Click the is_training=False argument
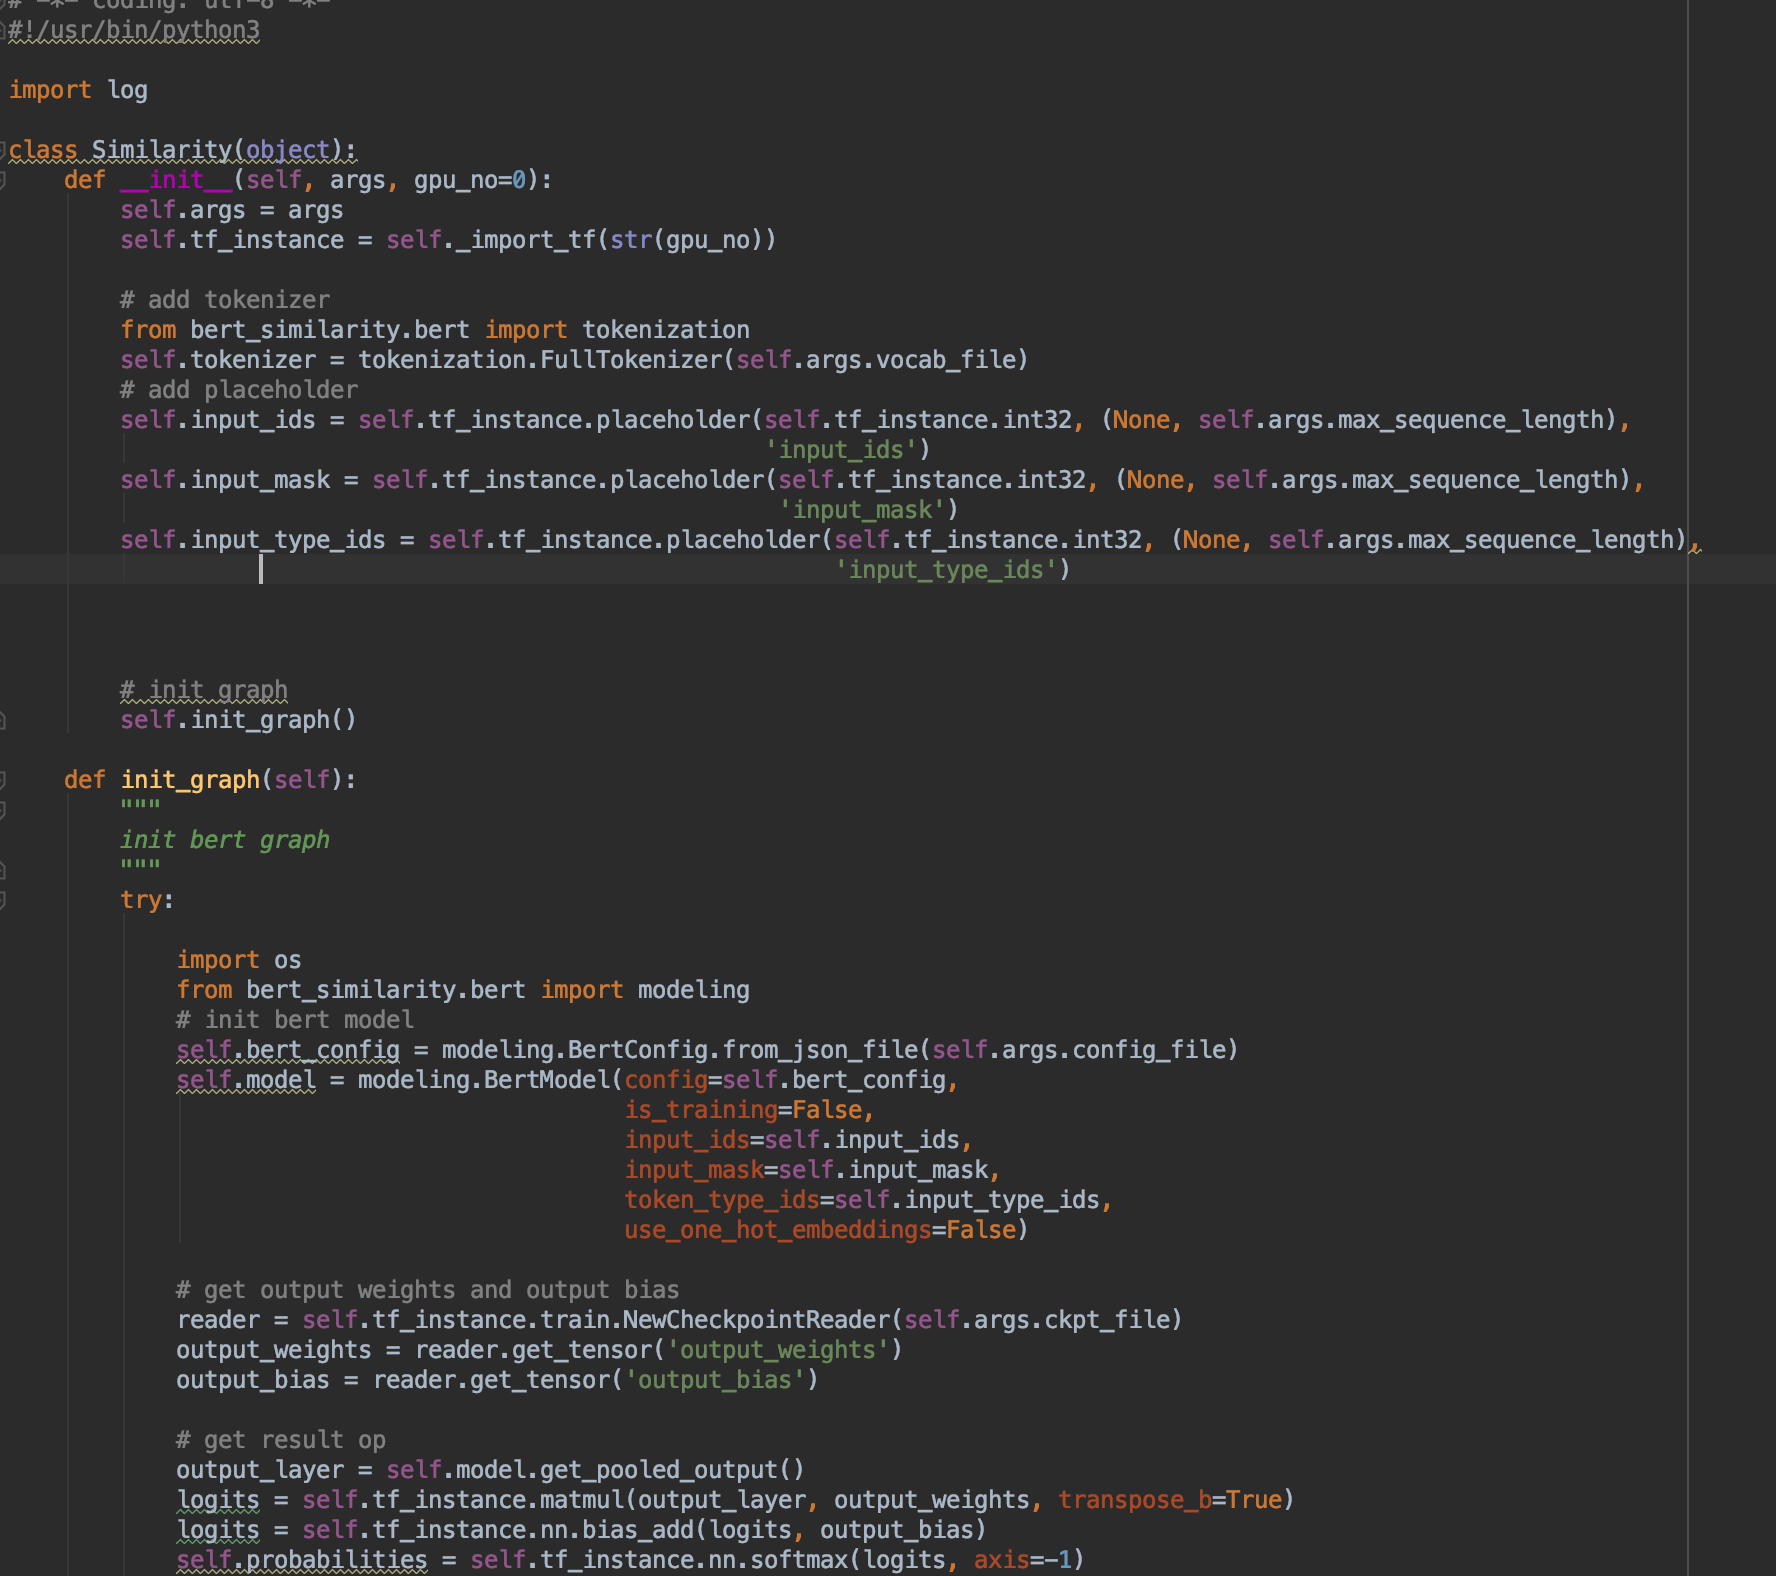This screenshot has height=1576, width=1776. pos(743,1110)
